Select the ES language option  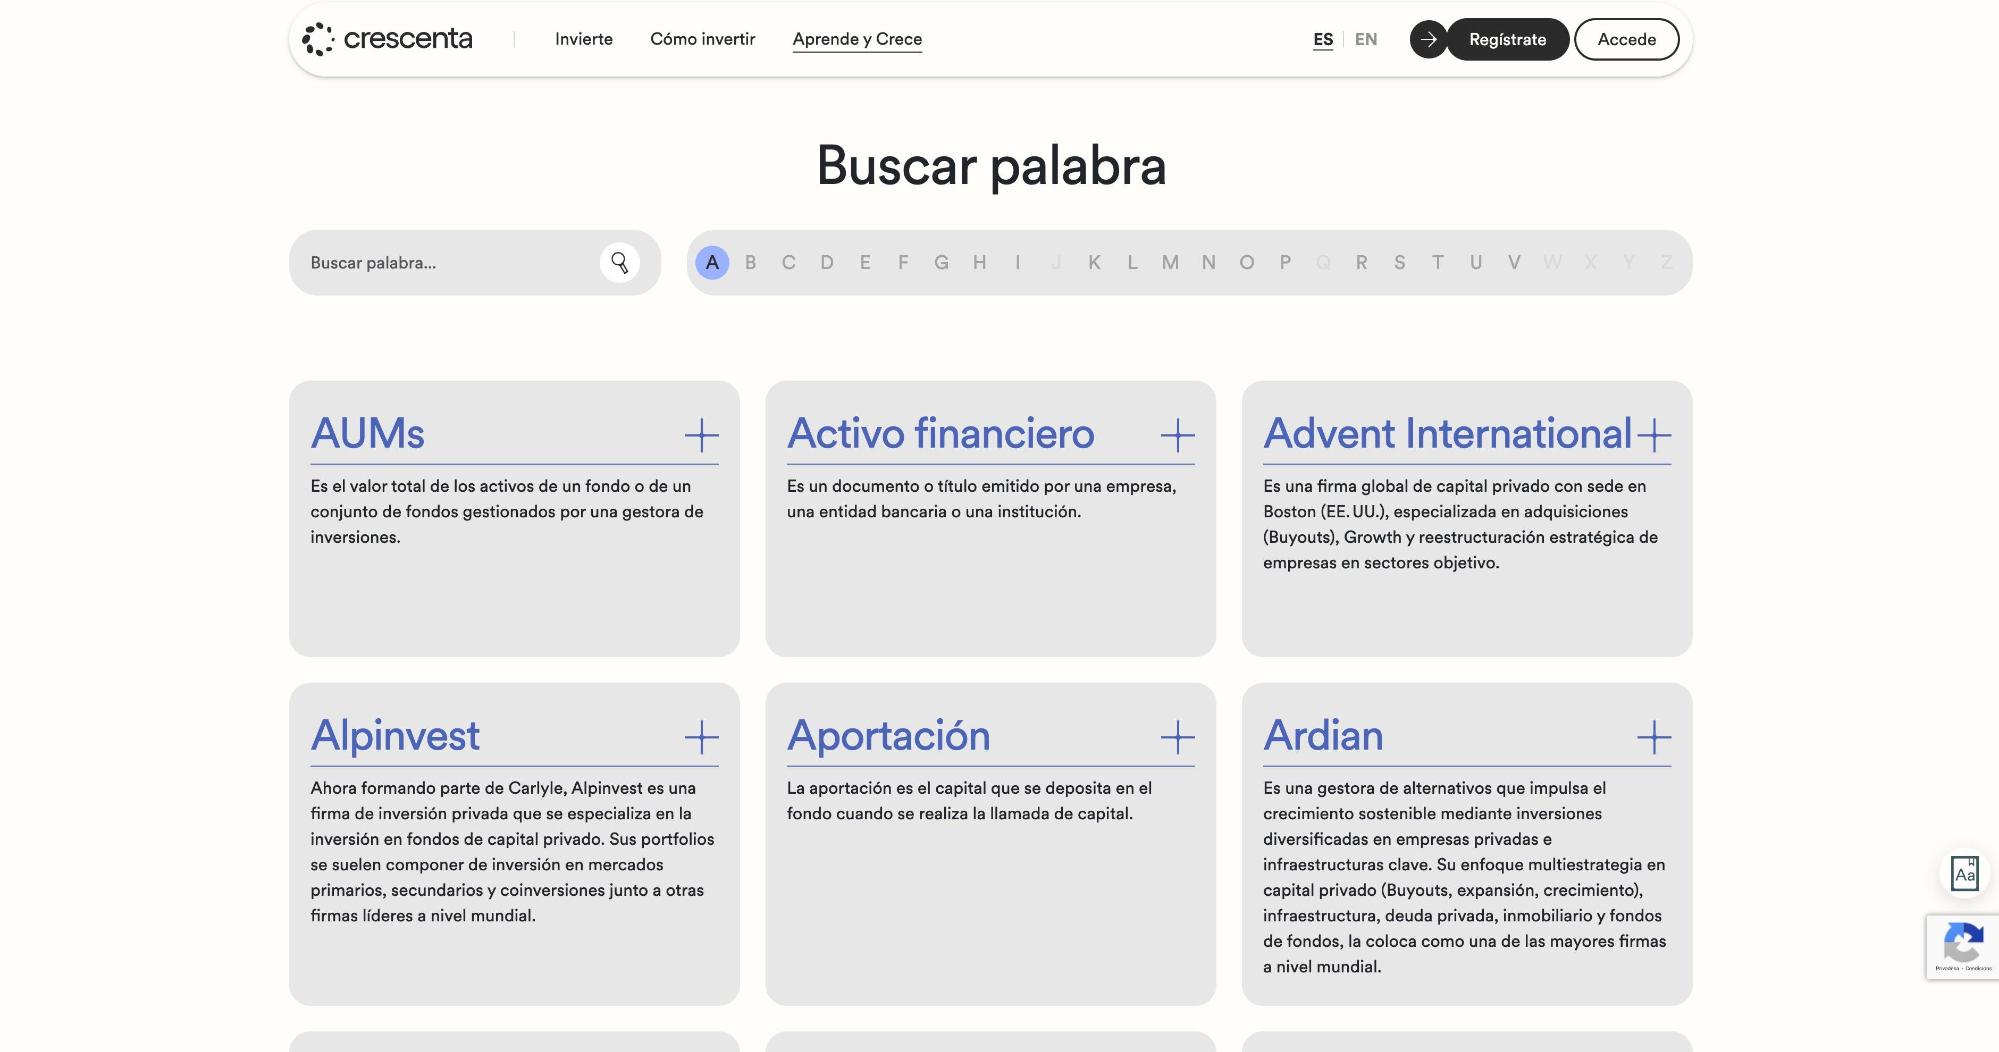(x=1322, y=39)
